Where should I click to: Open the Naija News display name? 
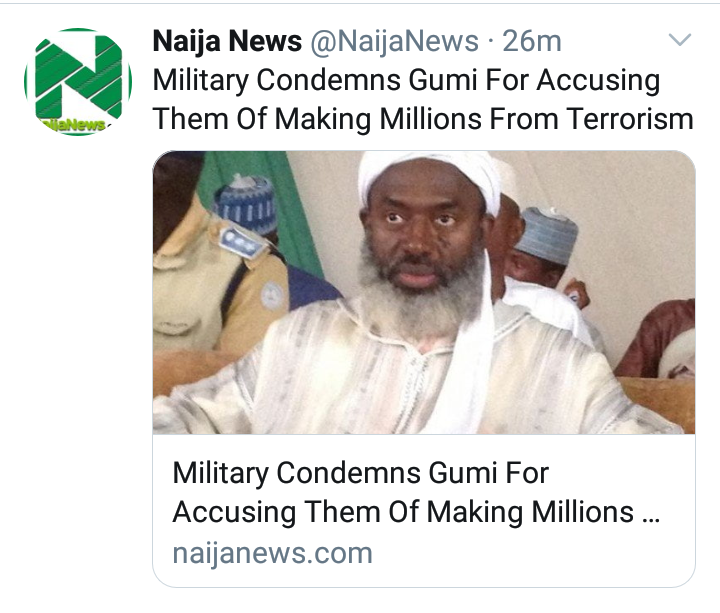[227, 41]
